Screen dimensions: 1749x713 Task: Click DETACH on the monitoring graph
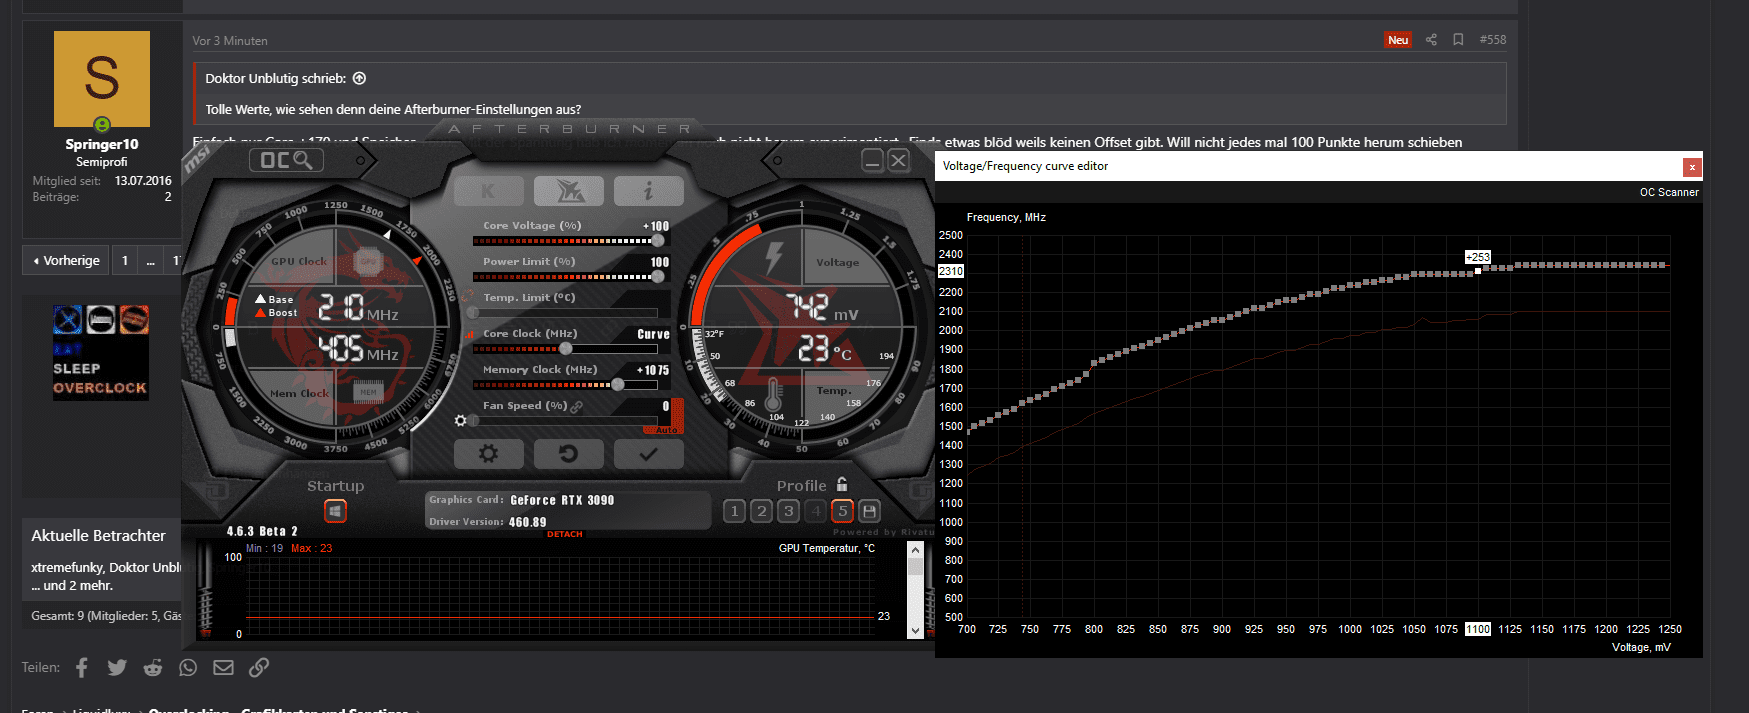pyautogui.click(x=565, y=534)
